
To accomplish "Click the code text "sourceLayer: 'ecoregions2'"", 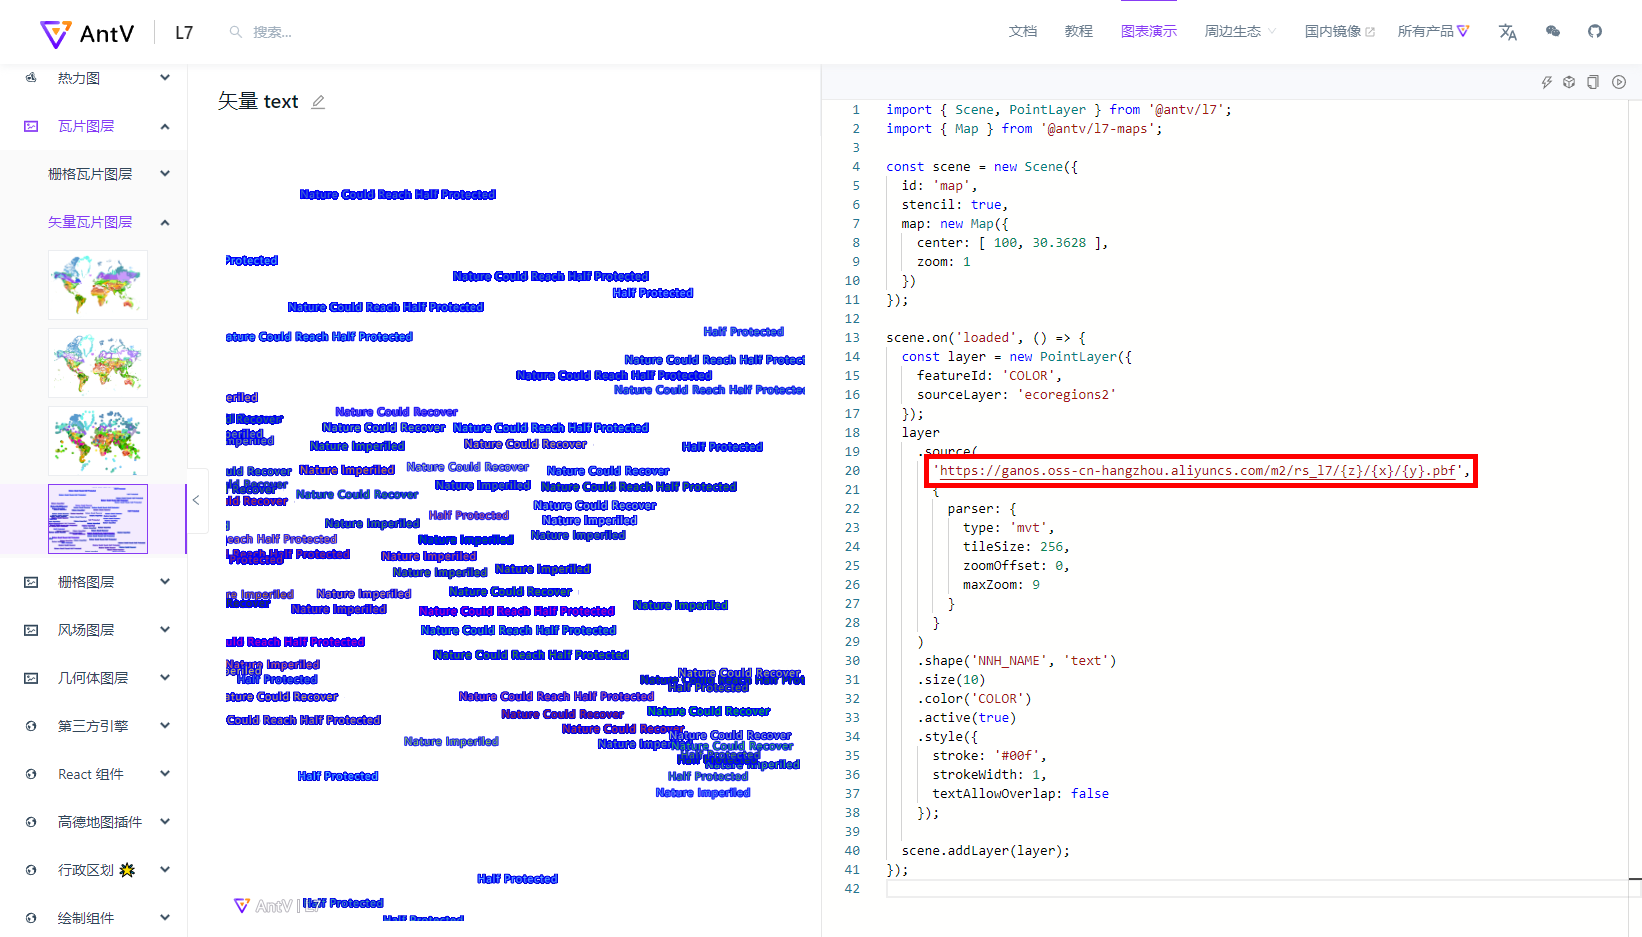I will pyautogui.click(x=1016, y=395).
